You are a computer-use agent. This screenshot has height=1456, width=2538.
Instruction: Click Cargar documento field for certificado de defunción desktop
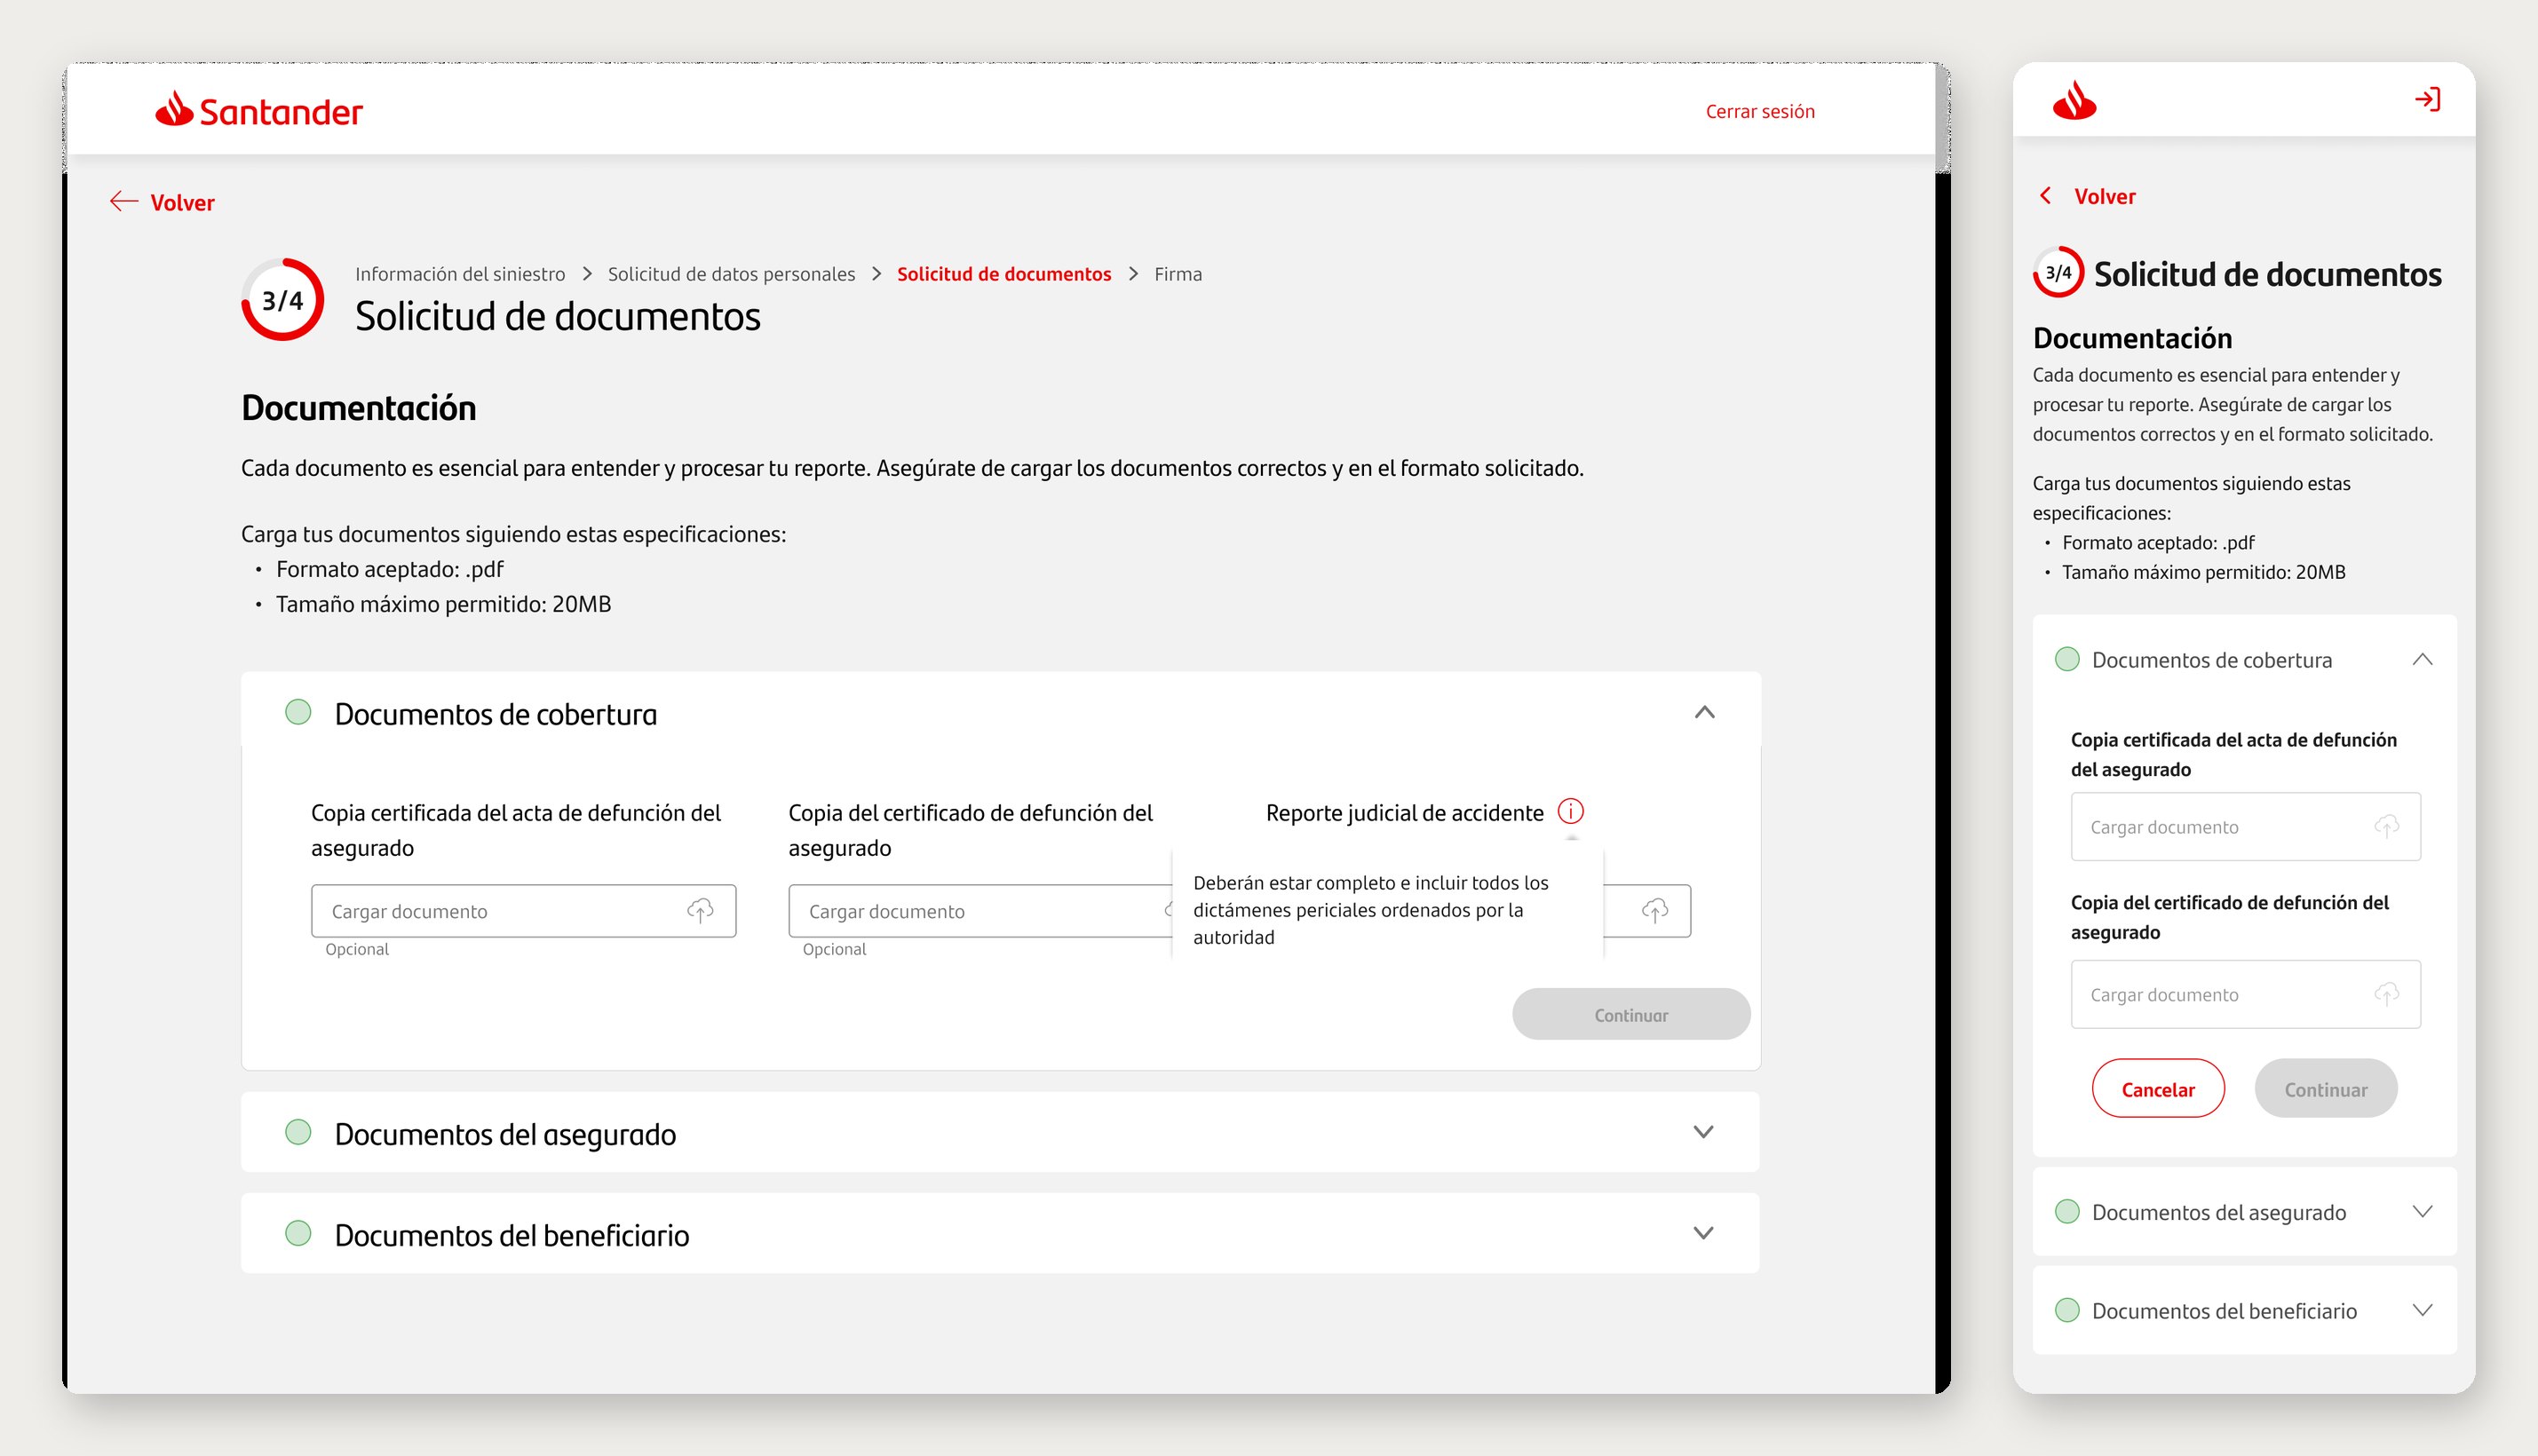(x=981, y=910)
